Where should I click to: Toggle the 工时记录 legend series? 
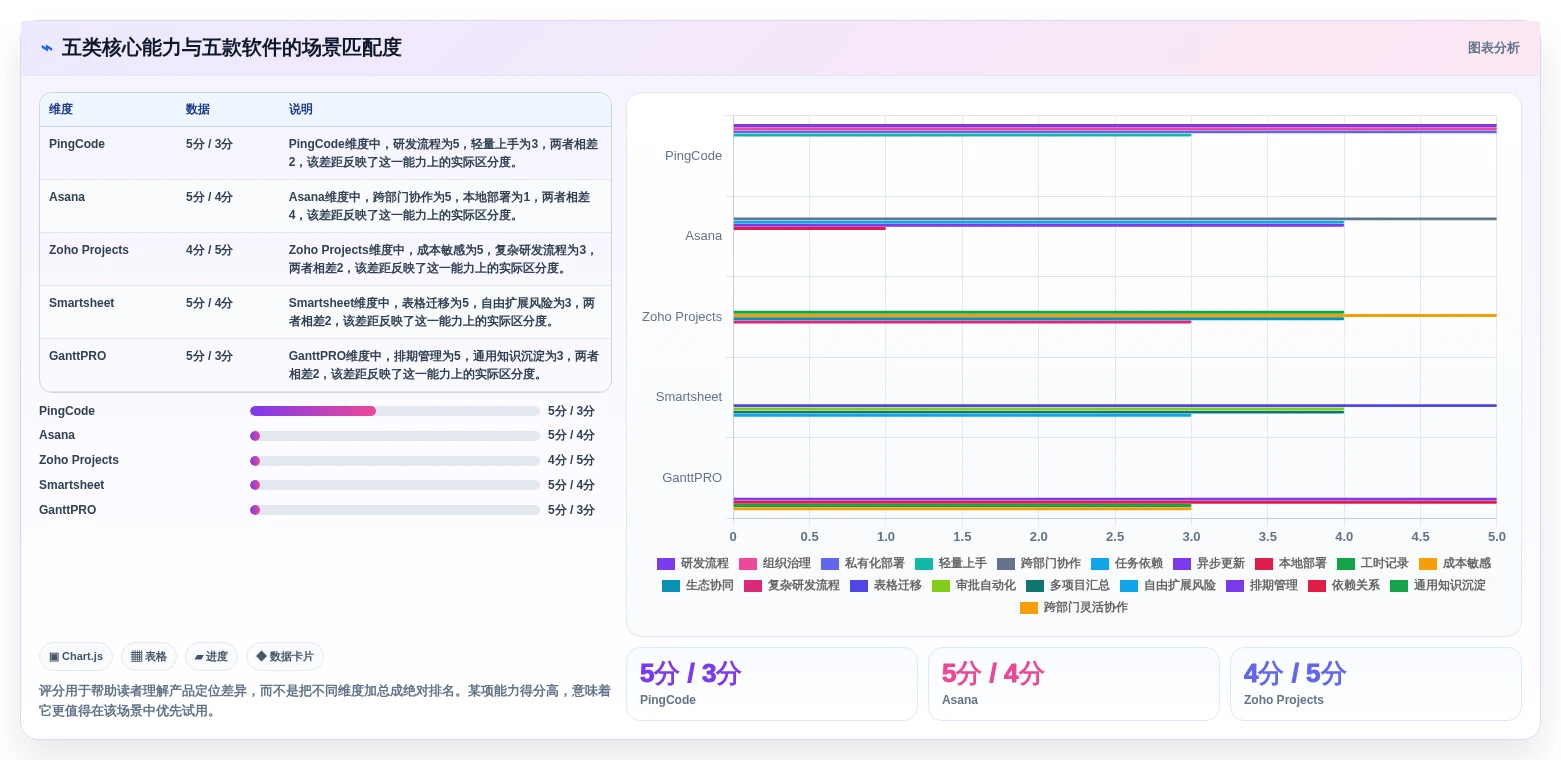[1373, 563]
